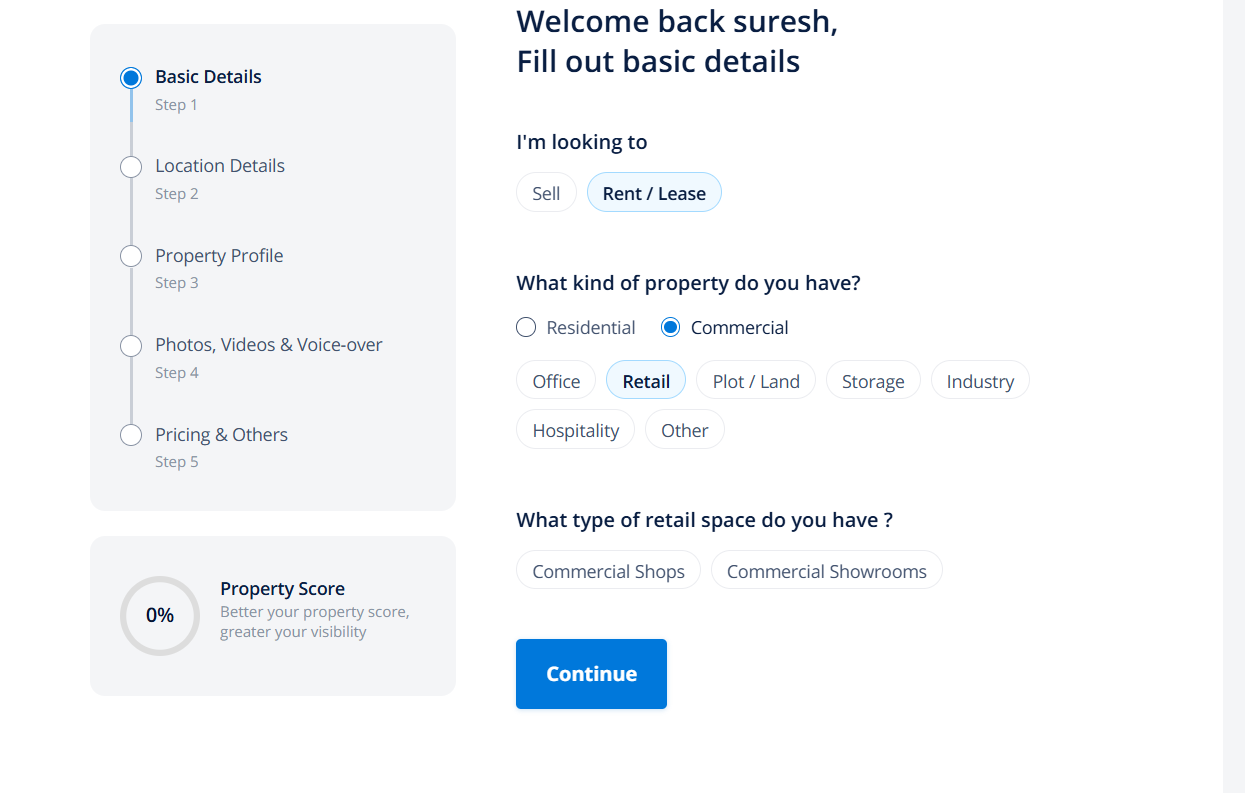
Task: Choose the Rent / Lease option
Action: click(654, 193)
